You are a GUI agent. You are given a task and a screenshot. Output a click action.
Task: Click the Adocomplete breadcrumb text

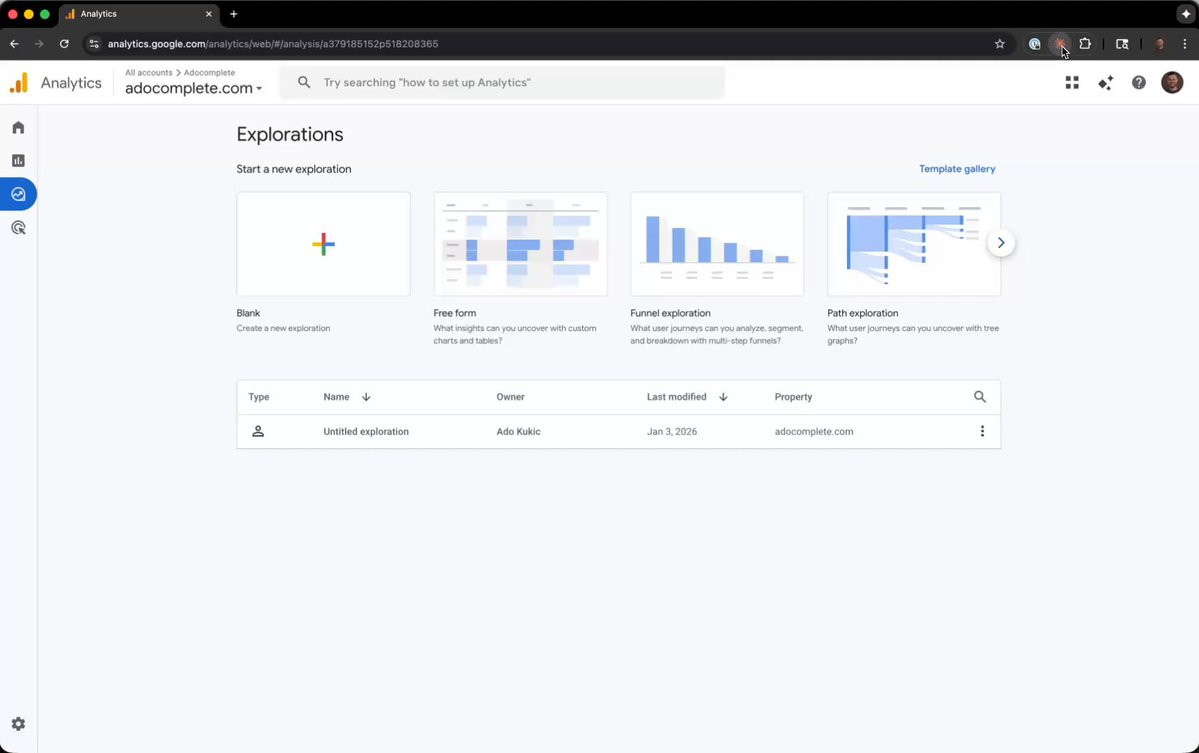click(x=209, y=73)
